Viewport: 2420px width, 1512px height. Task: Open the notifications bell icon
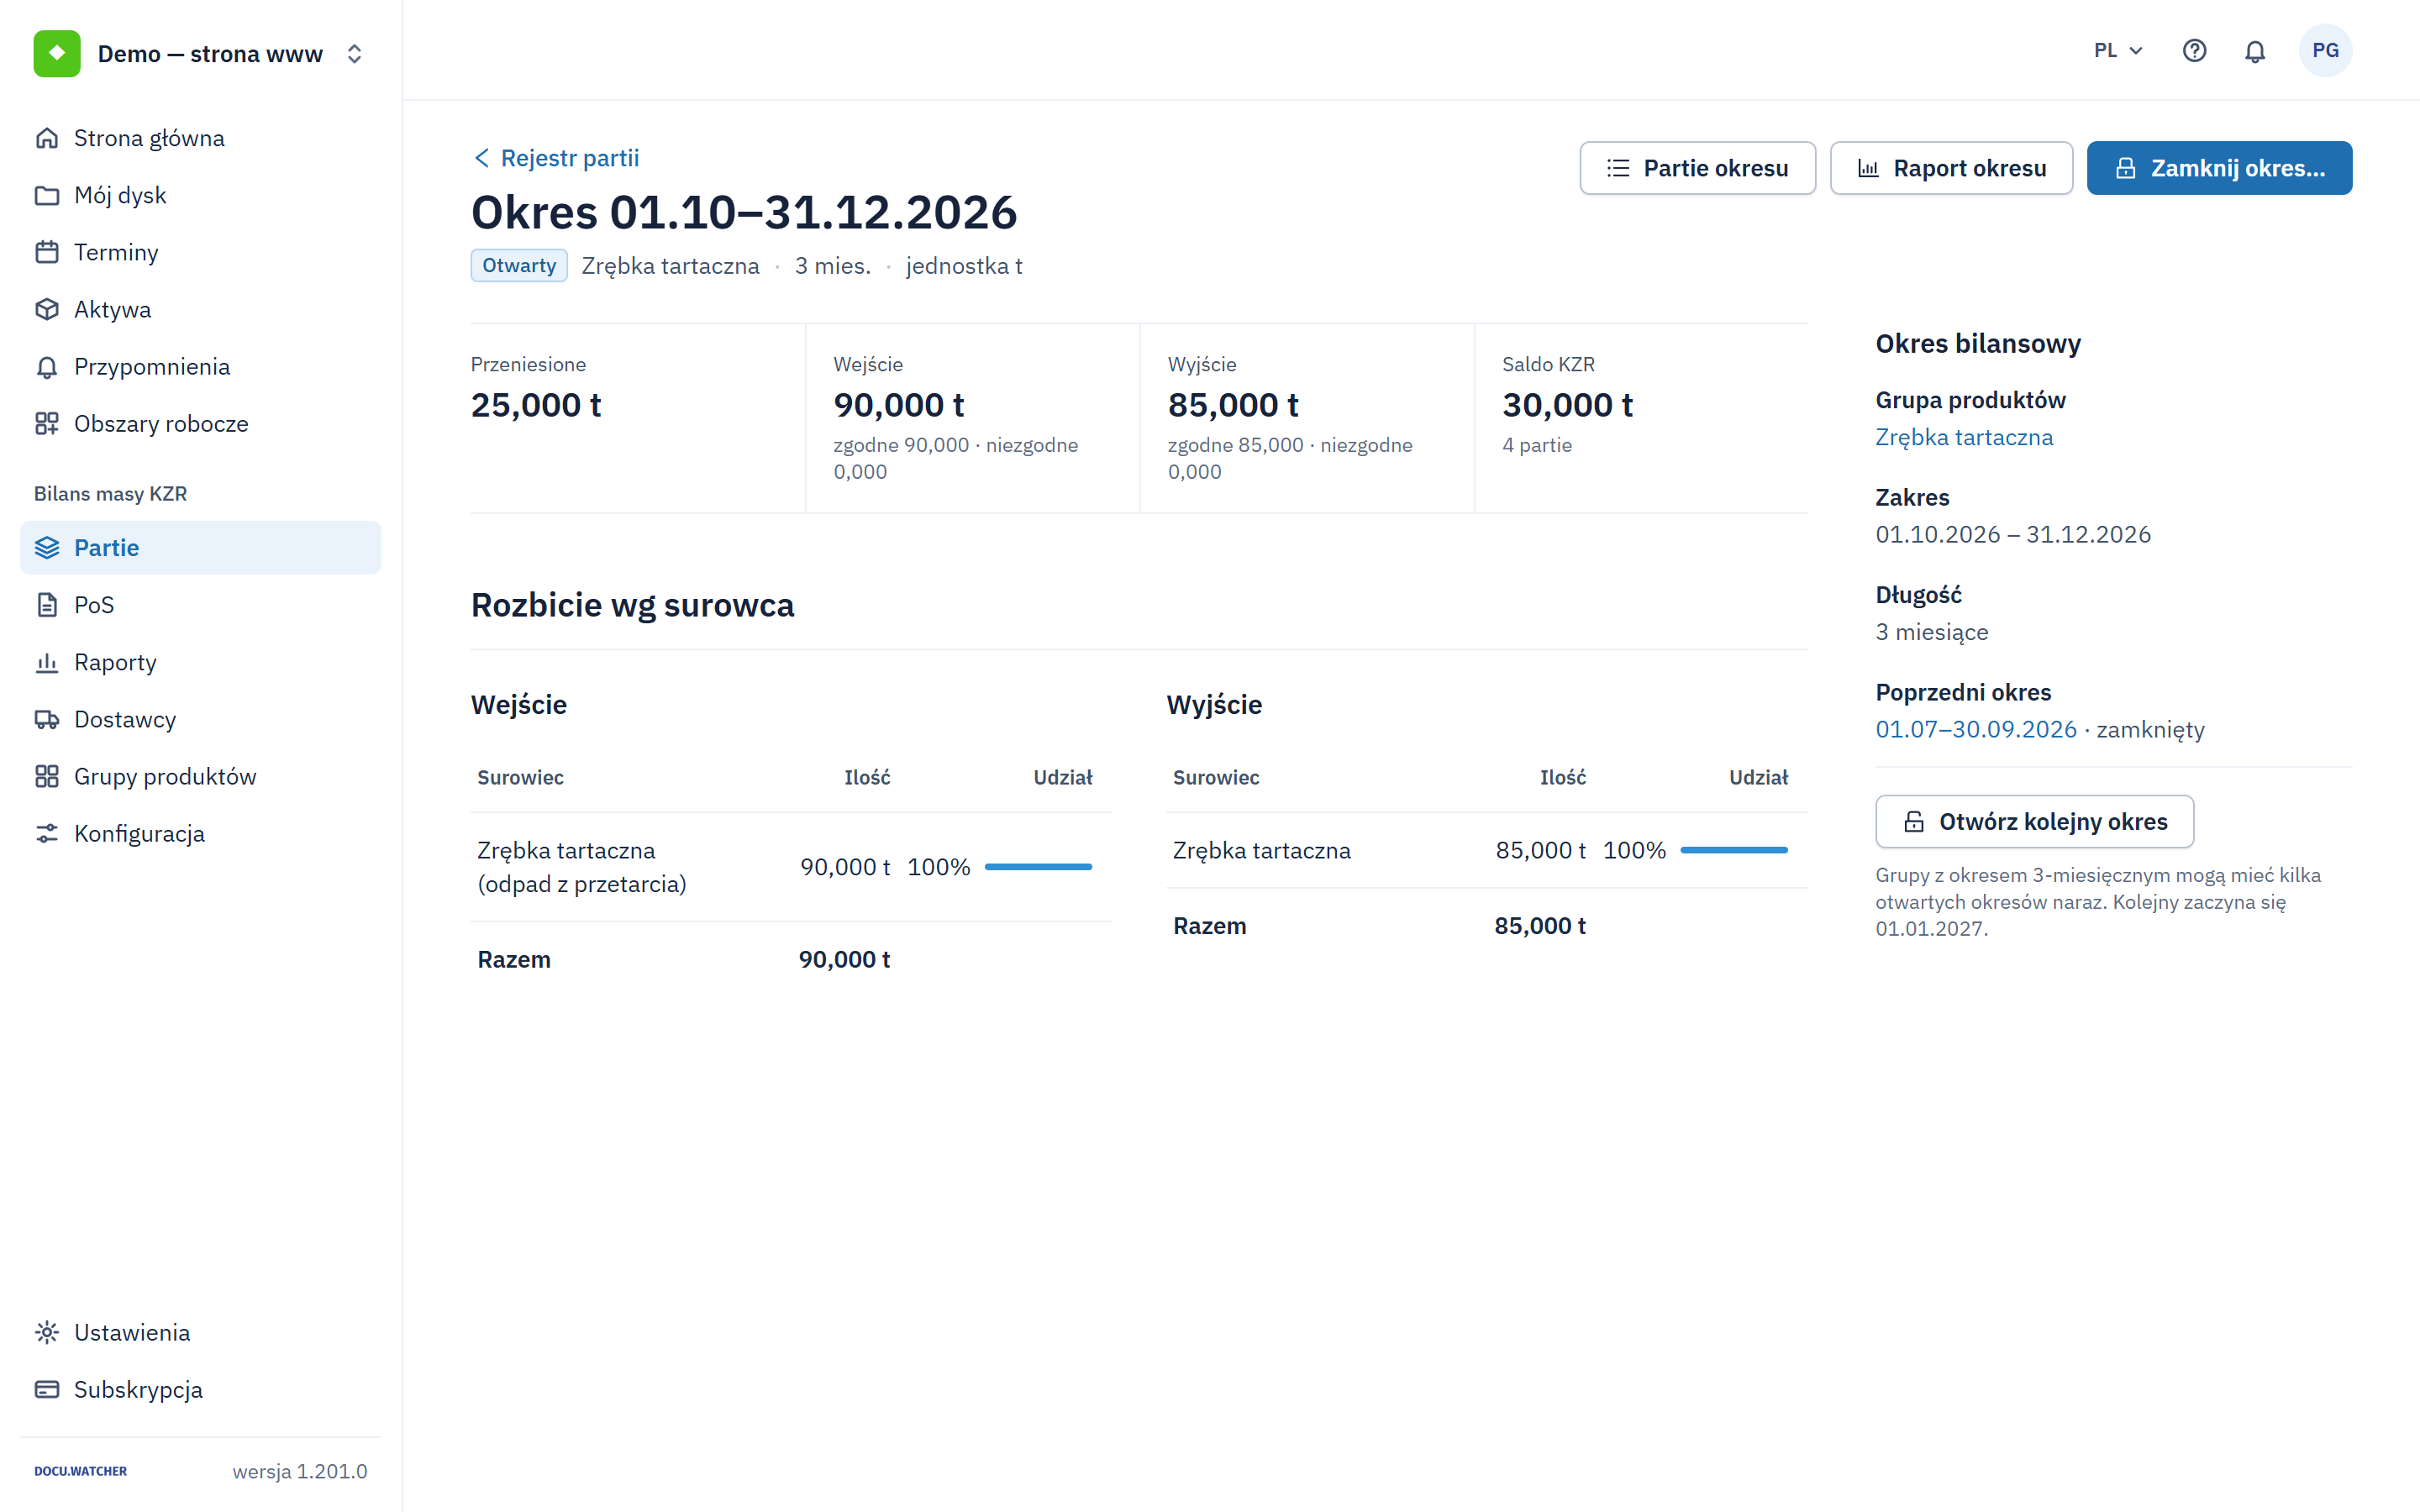point(2255,51)
